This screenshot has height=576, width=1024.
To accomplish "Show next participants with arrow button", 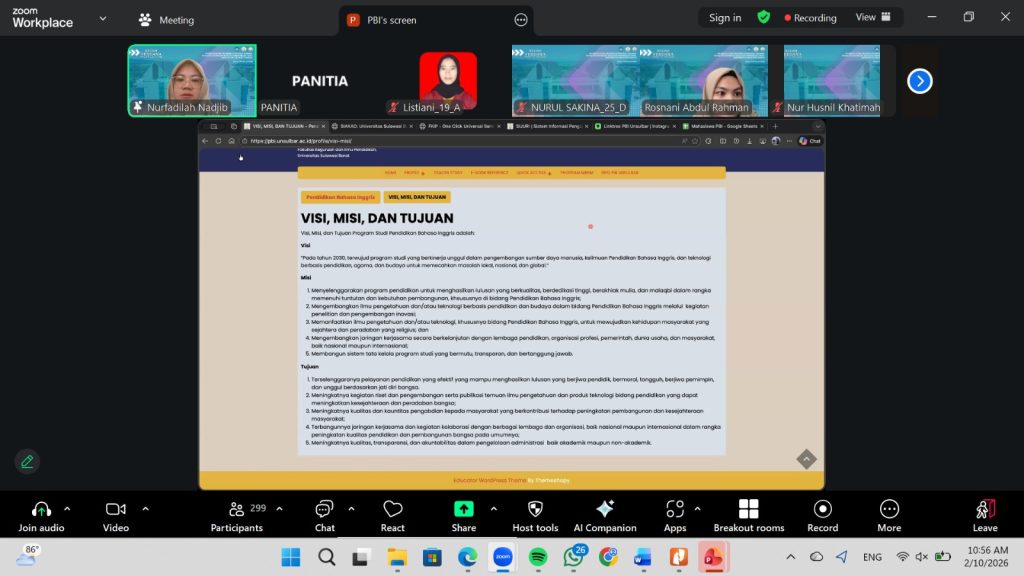I will pyautogui.click(x=919, y=81).
